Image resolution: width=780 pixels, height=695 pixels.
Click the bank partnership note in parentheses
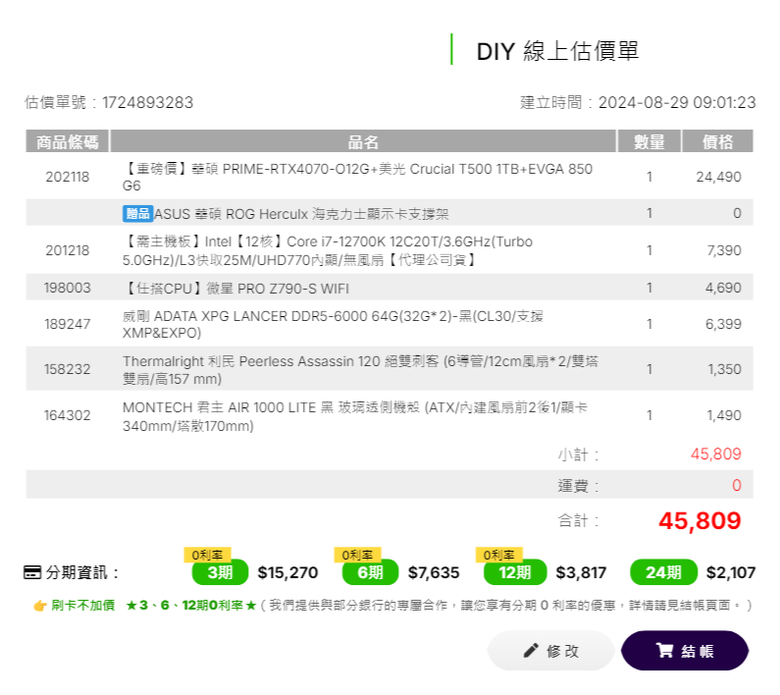tap(506, 605)
